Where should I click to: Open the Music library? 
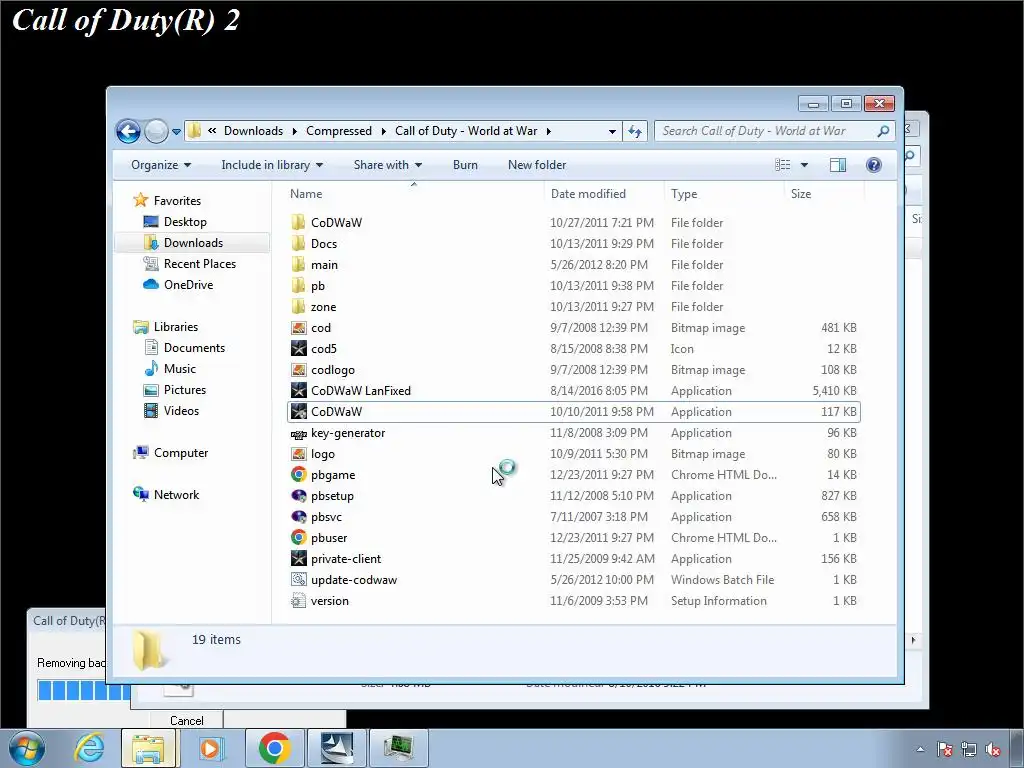pos(170,369)
